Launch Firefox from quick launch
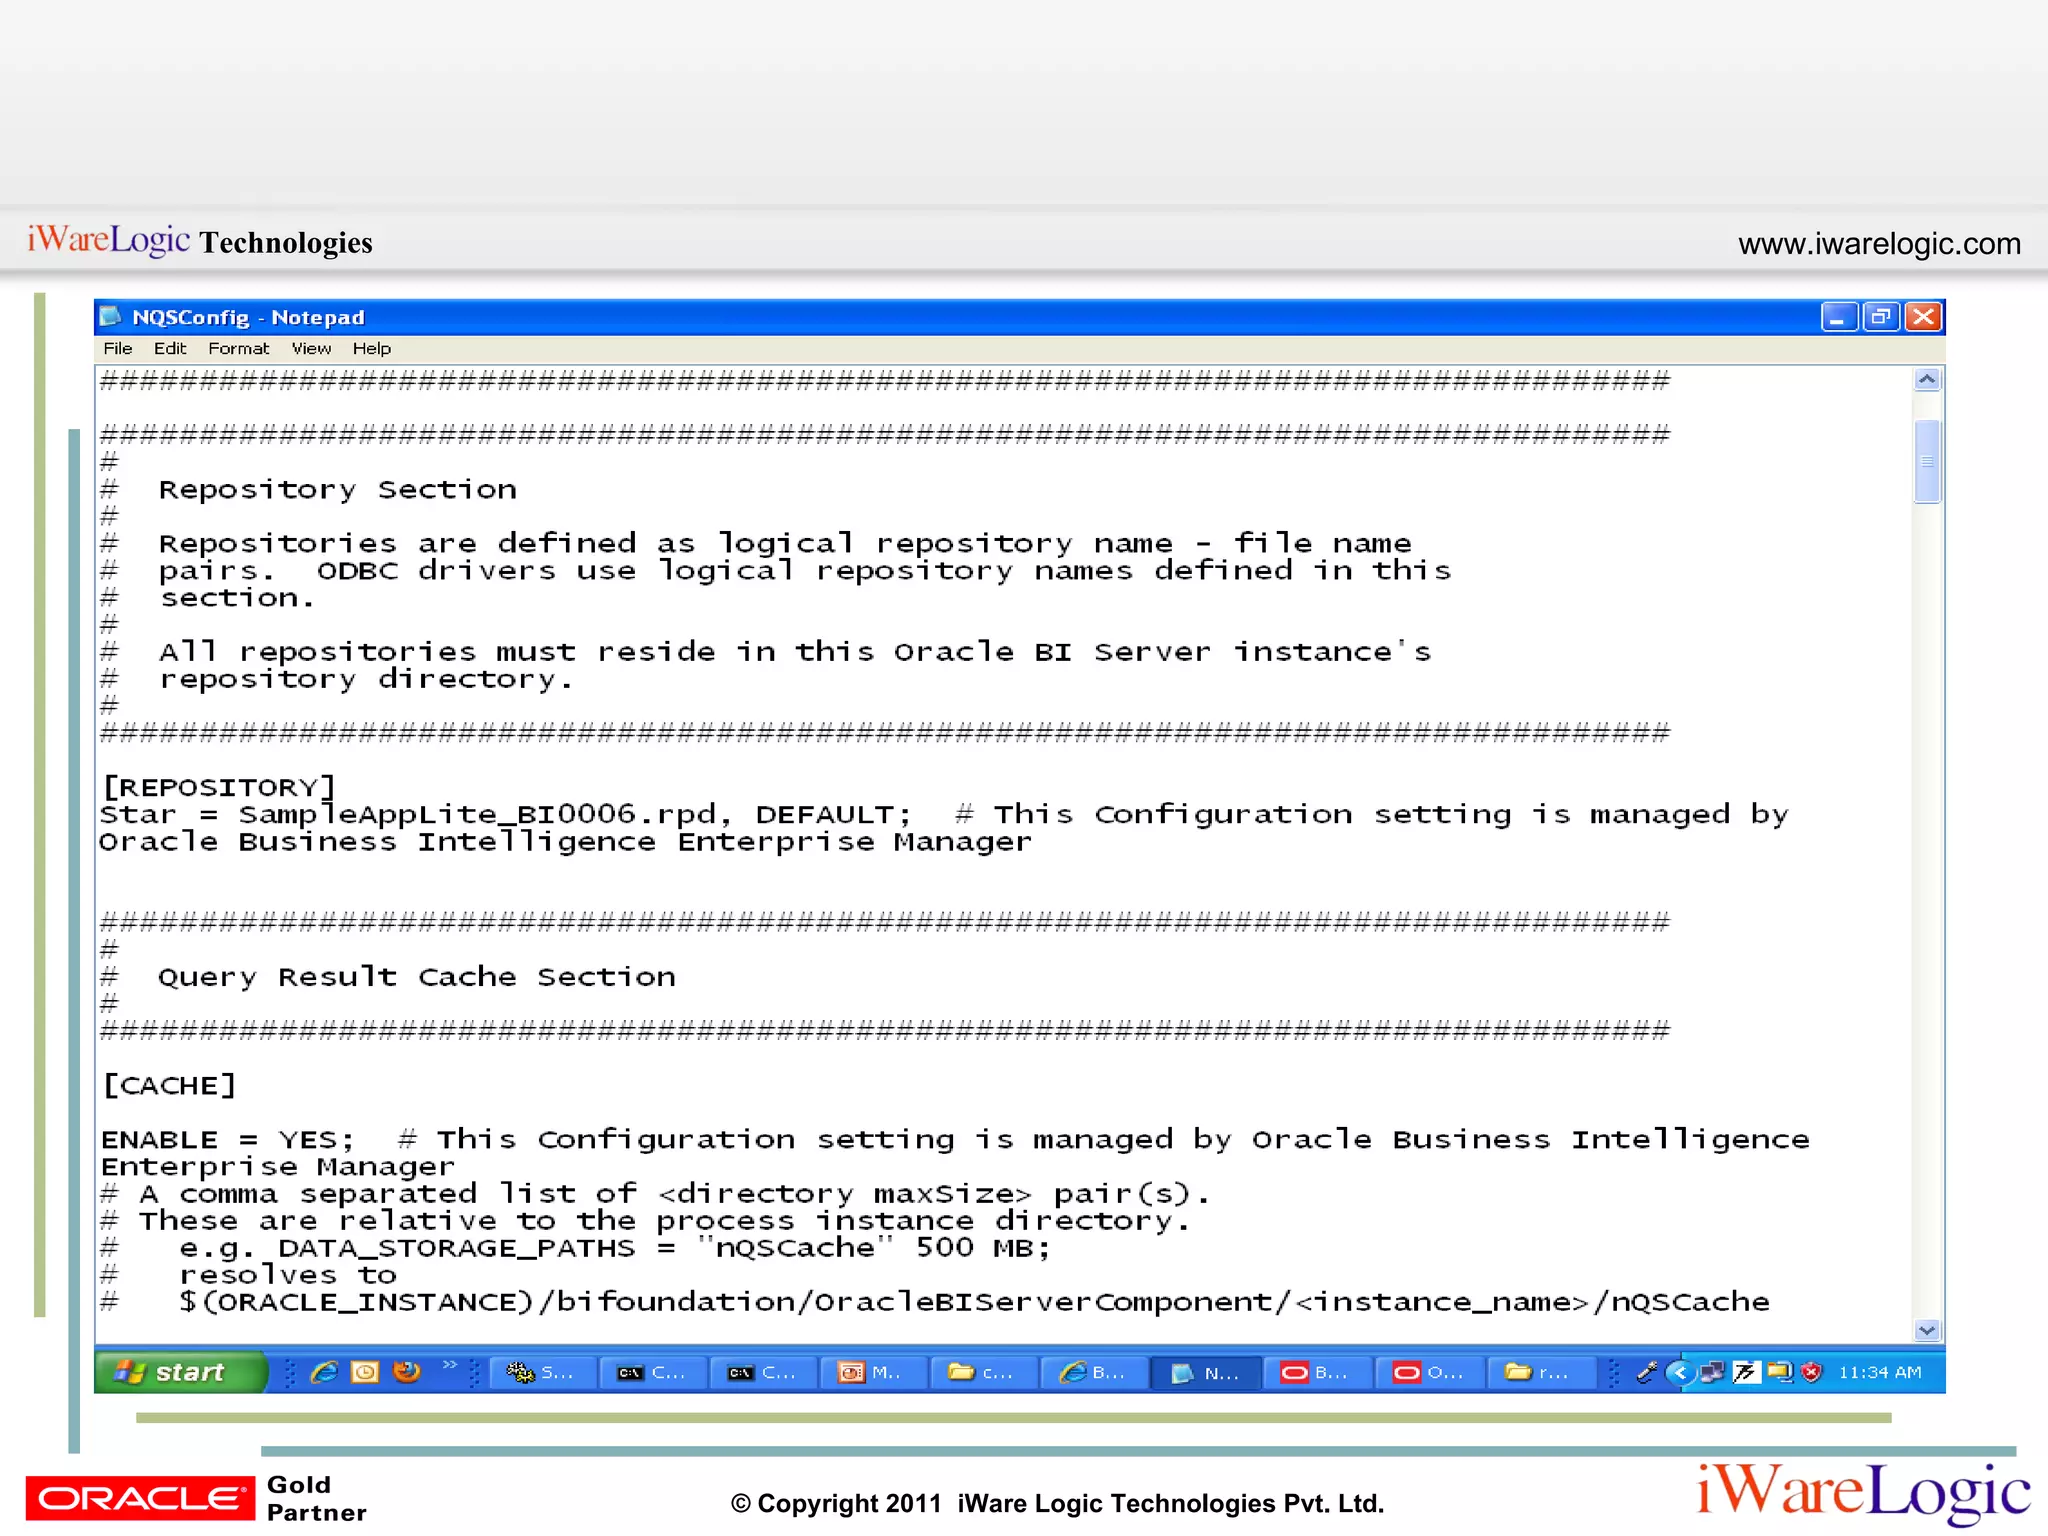The image size is (2048, 1536). [407, 1372]
